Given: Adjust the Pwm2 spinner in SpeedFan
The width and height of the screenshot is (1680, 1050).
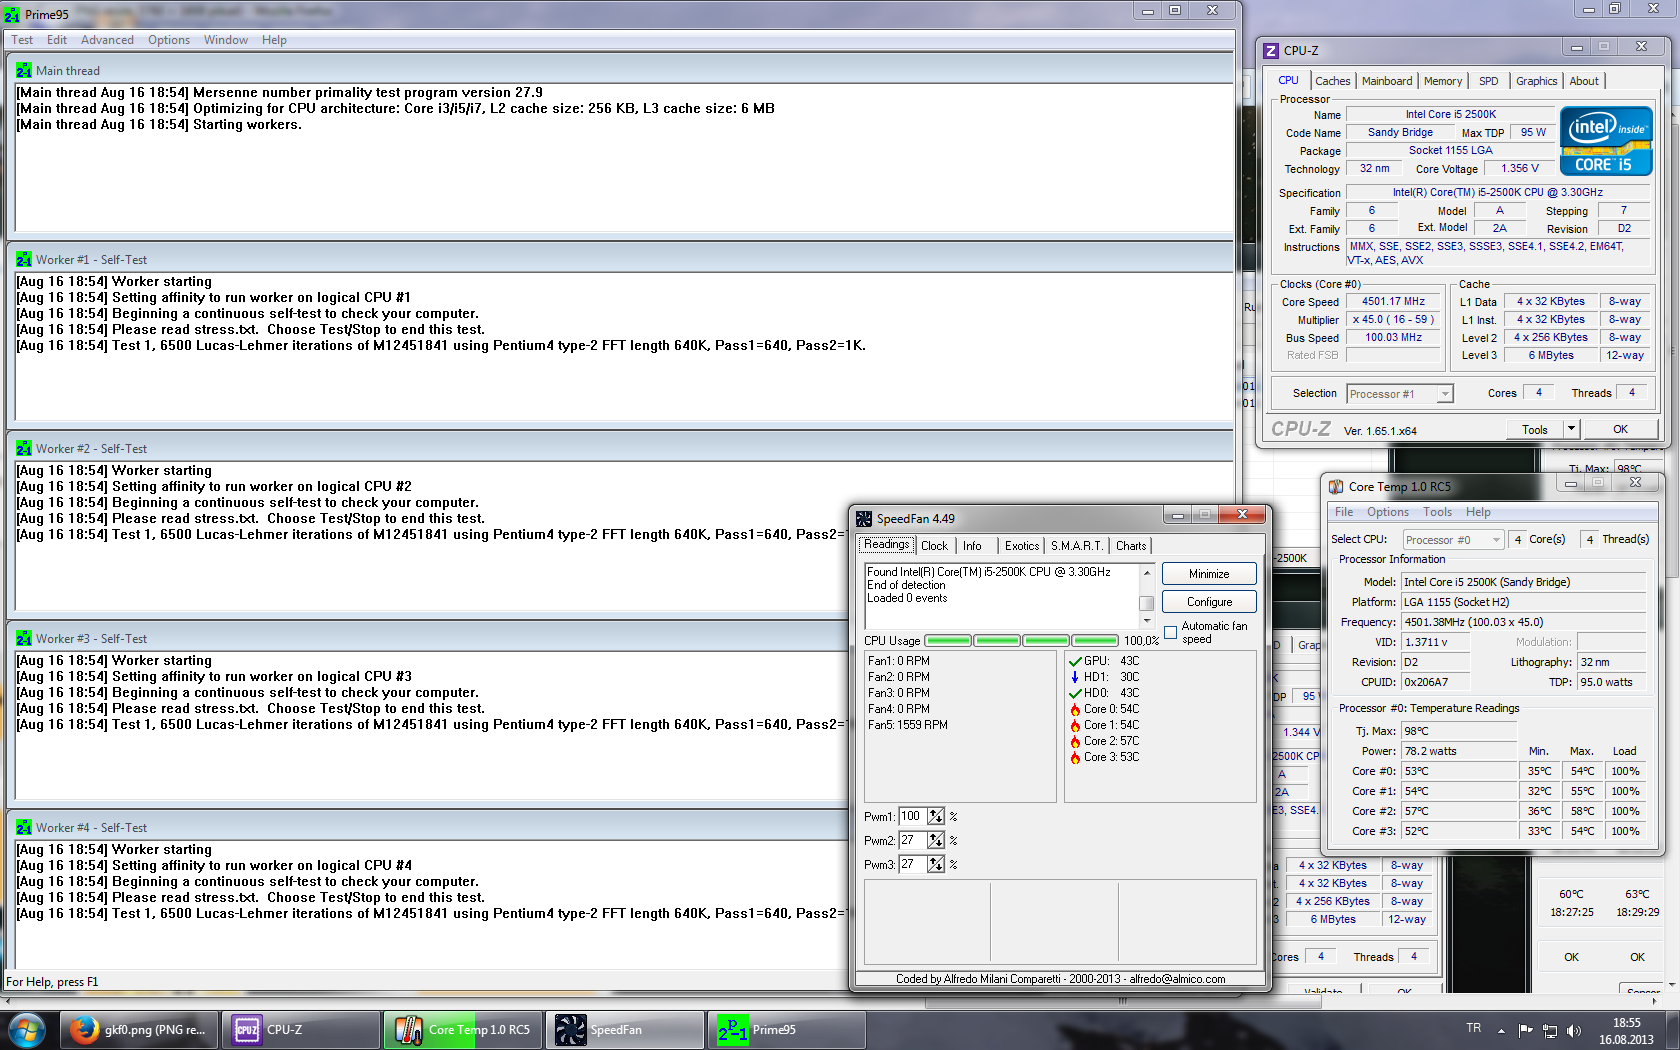Looking at the screenshot, I should [935, 841].
